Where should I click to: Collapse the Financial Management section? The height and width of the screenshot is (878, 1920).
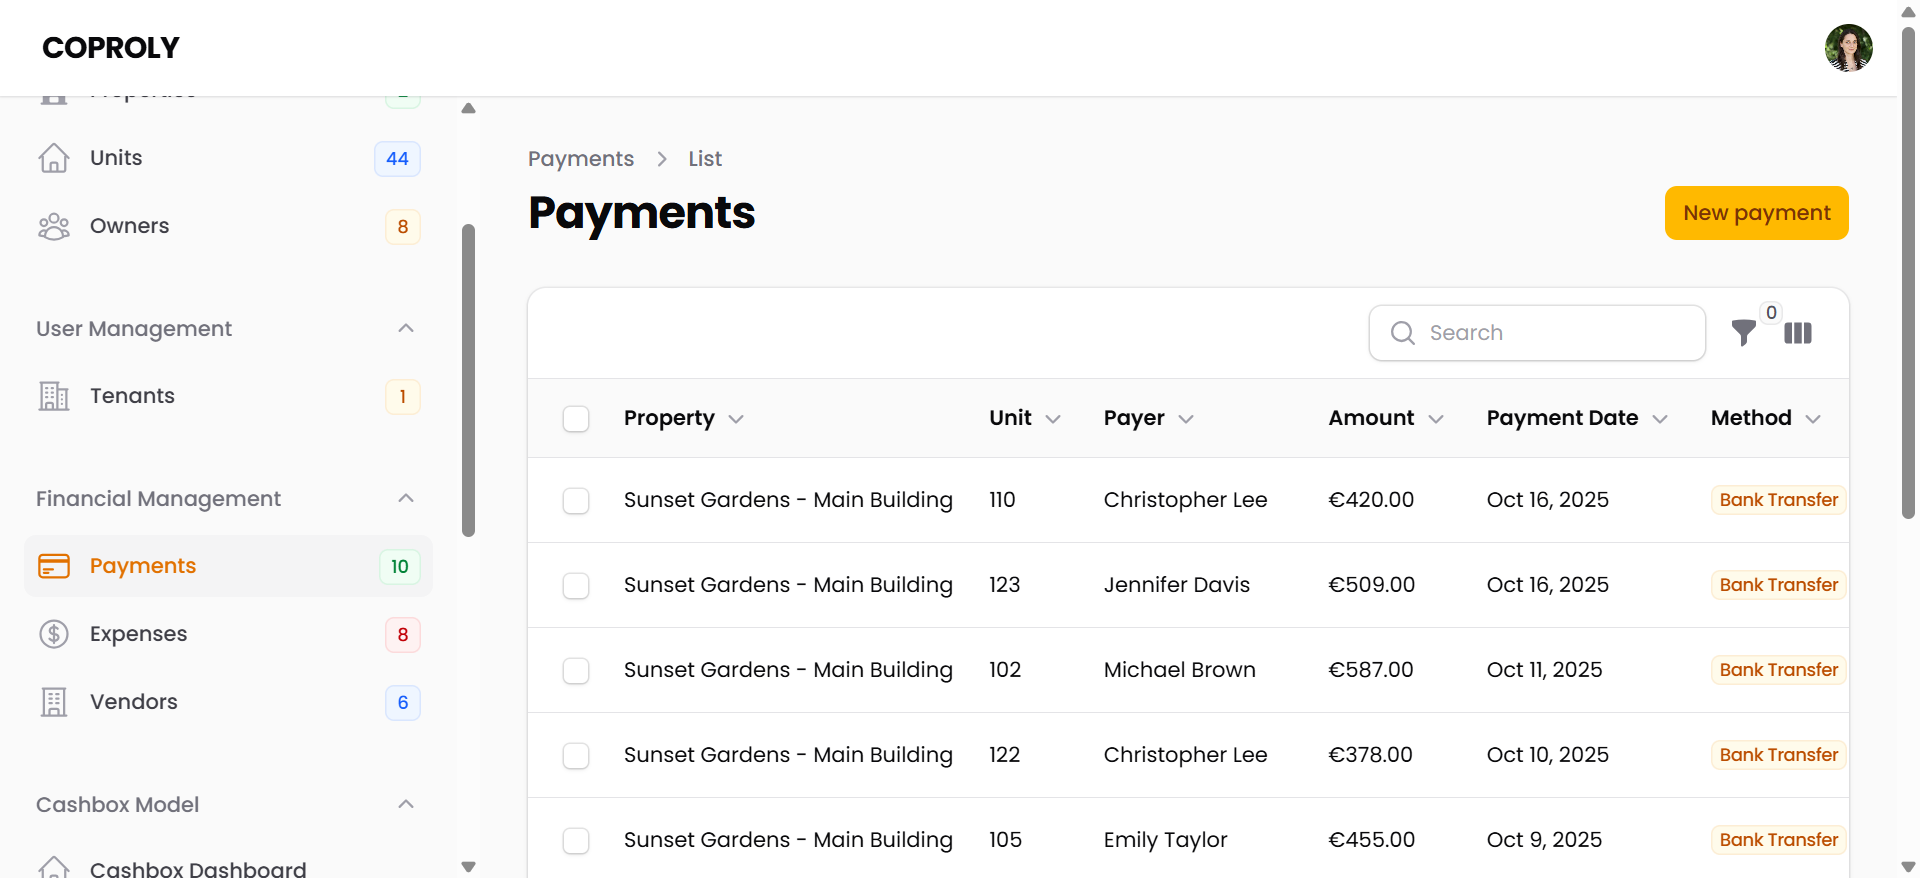click(x=406, y=498)
